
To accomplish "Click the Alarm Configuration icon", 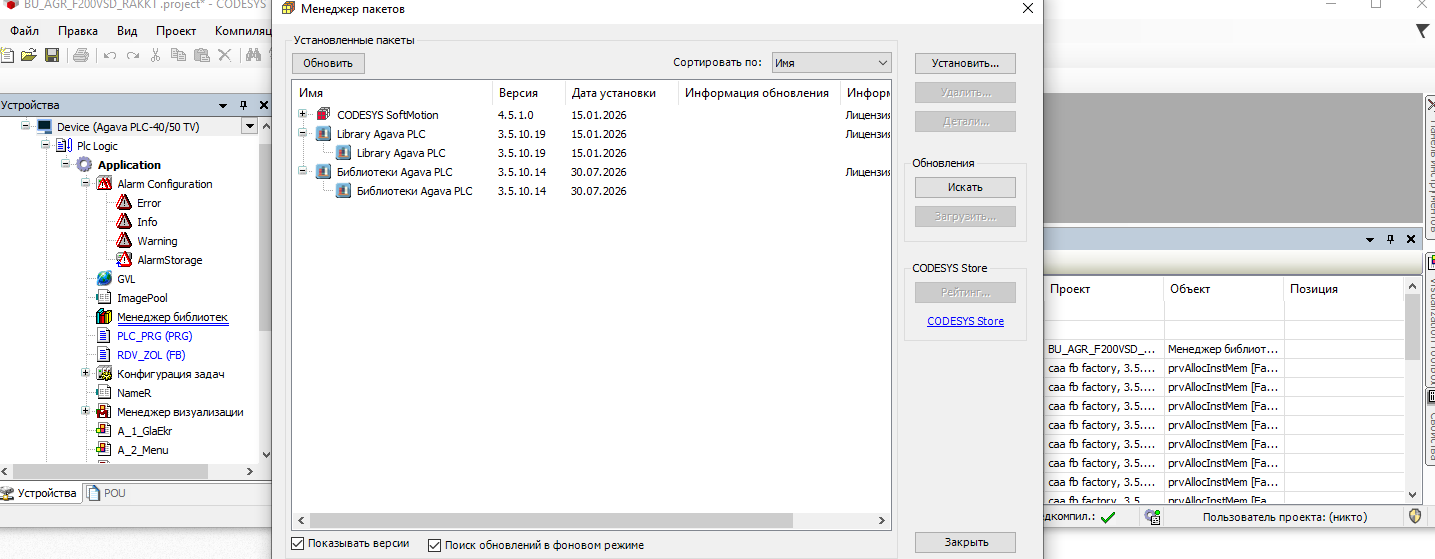I will (104, 184).
